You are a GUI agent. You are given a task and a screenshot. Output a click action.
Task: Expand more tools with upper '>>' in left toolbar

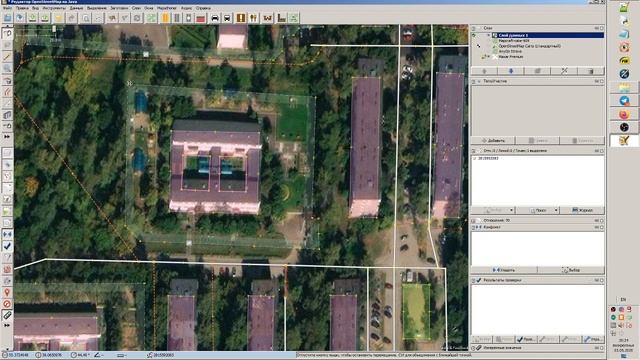click(x=7, y=137)
